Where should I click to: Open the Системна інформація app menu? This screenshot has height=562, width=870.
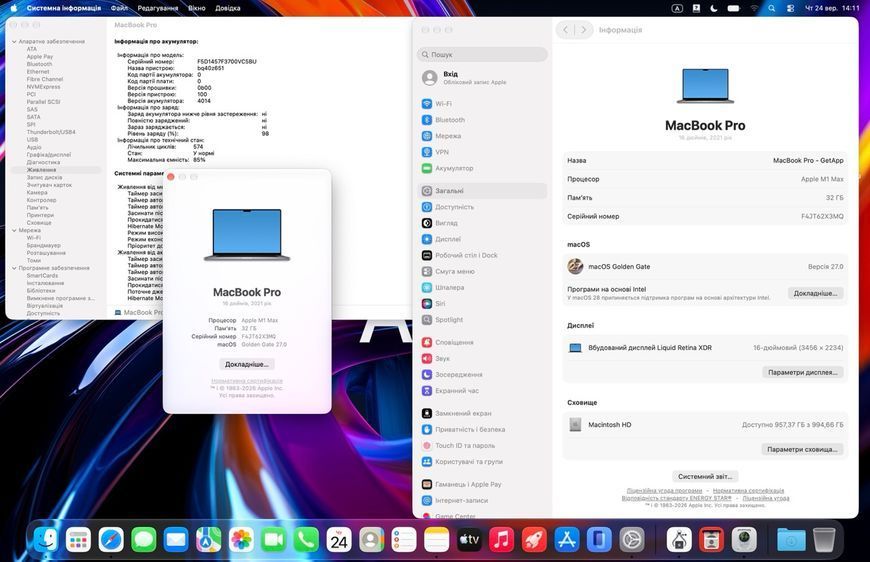click(x=64, y=8)
